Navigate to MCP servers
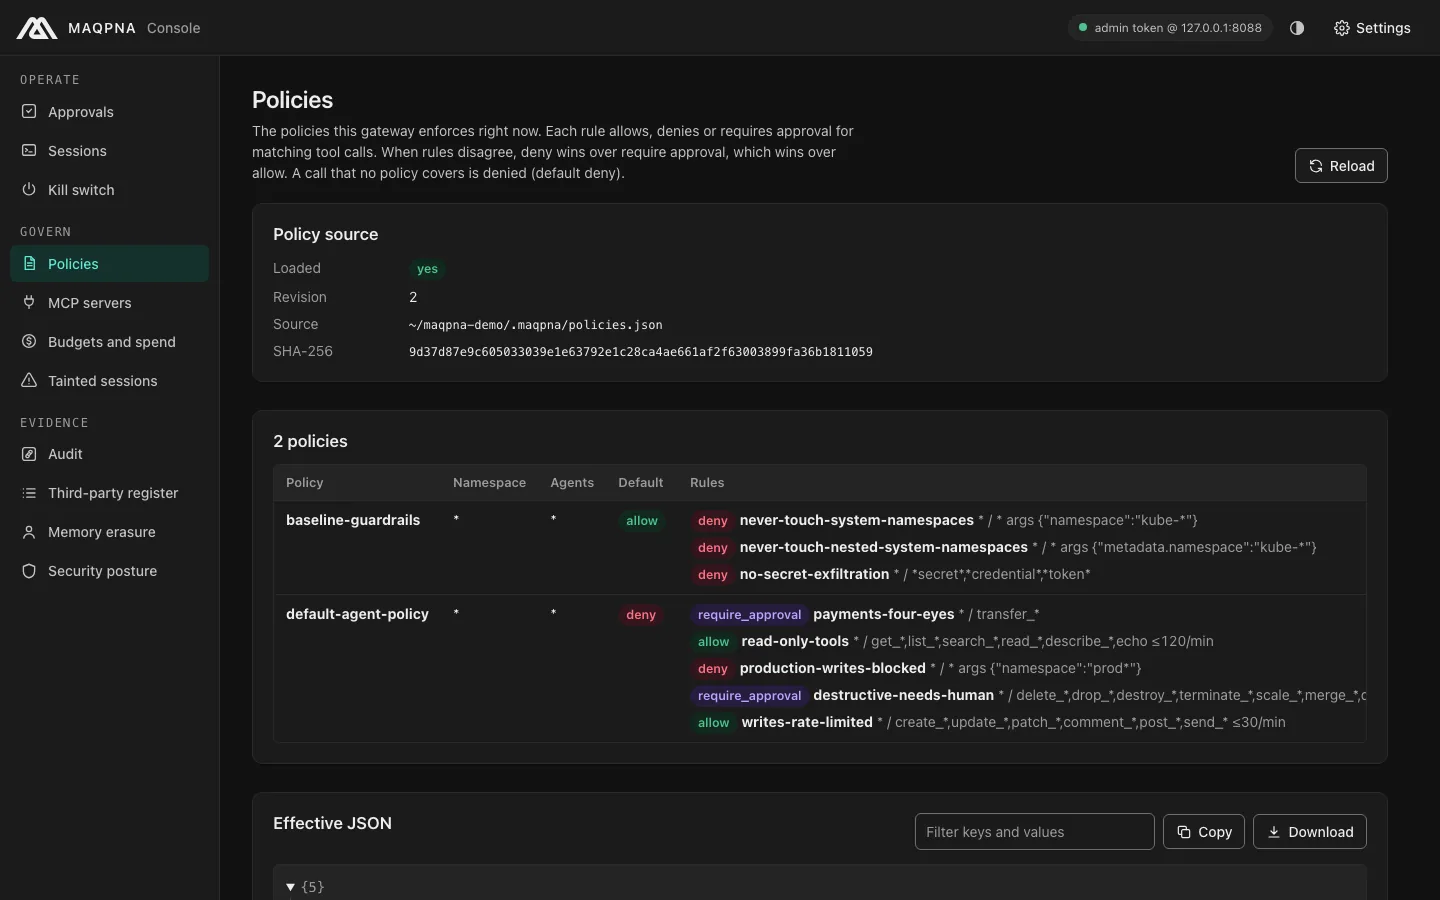The width and height of the screenshot is (1440, 900). [109, 302]
